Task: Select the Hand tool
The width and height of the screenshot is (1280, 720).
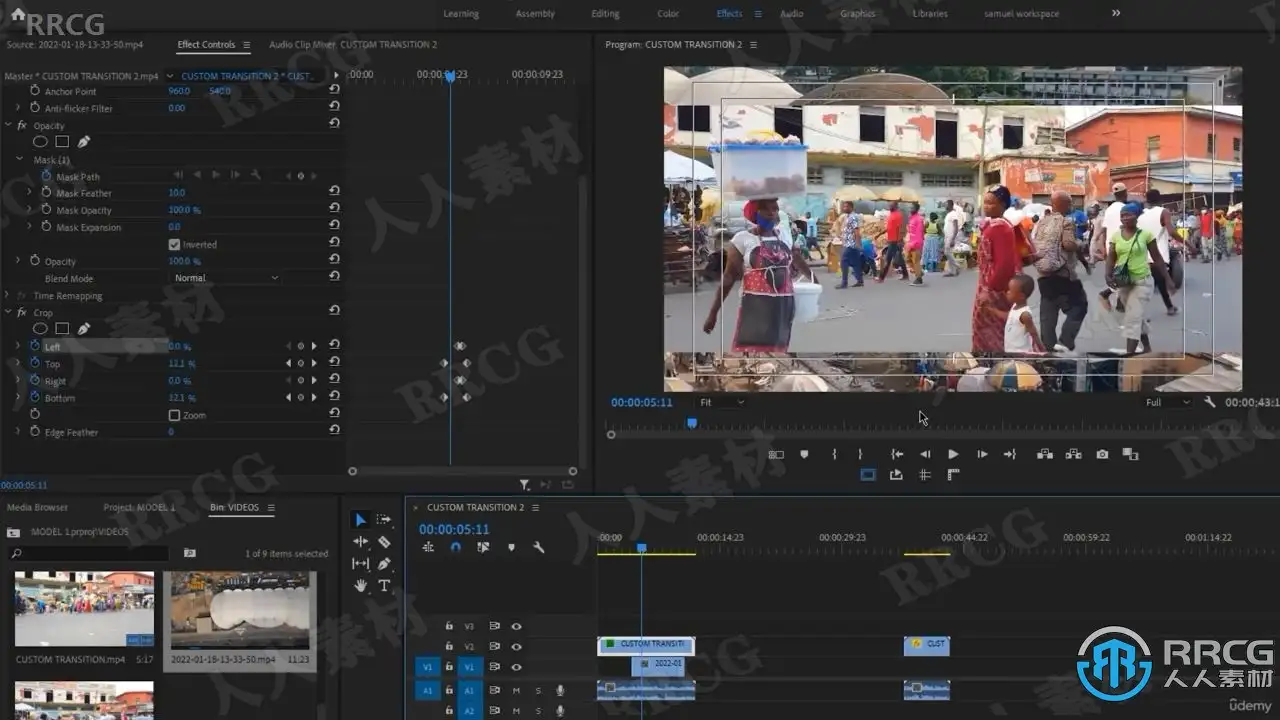Action: (361, 586)
